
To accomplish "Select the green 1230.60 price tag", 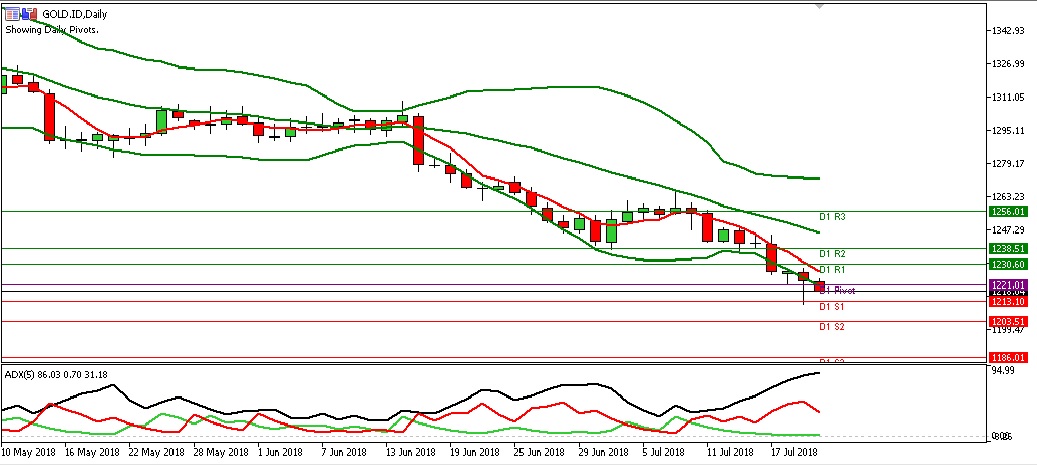I will pyautogui.click(x=1007, y=264).
